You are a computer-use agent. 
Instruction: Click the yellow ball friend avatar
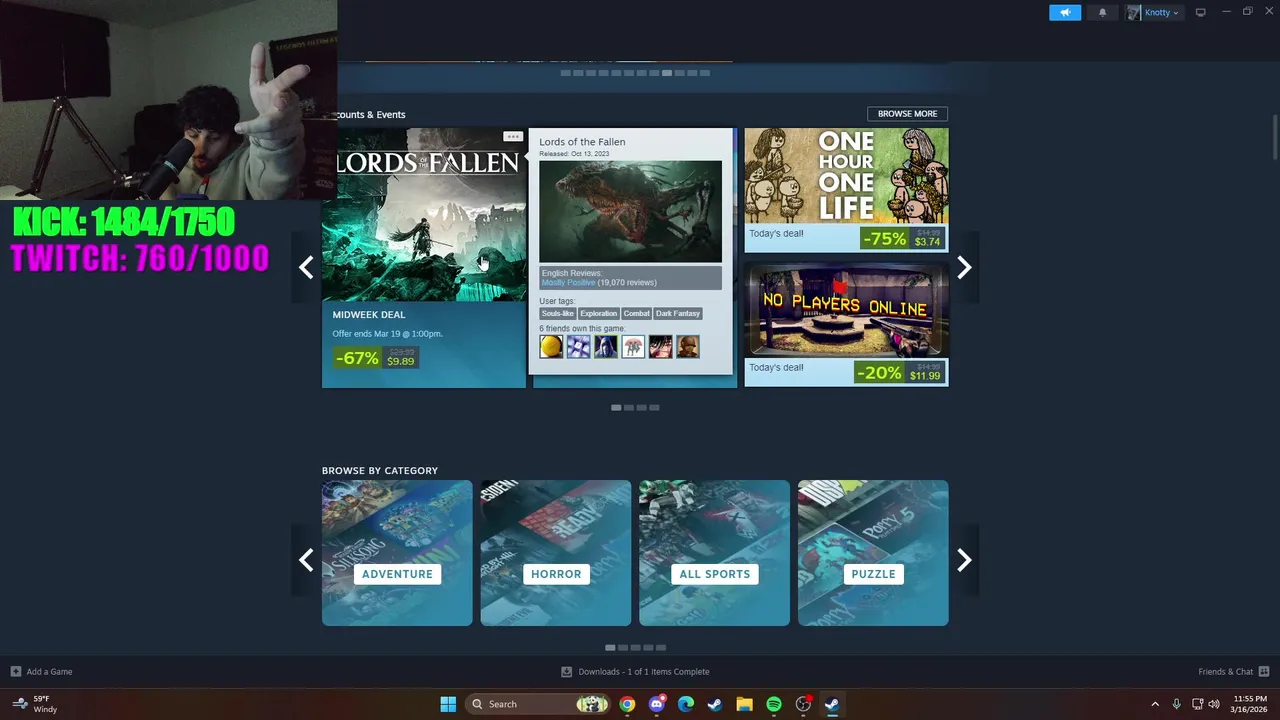pyautogui.click(x=551, y=347)
